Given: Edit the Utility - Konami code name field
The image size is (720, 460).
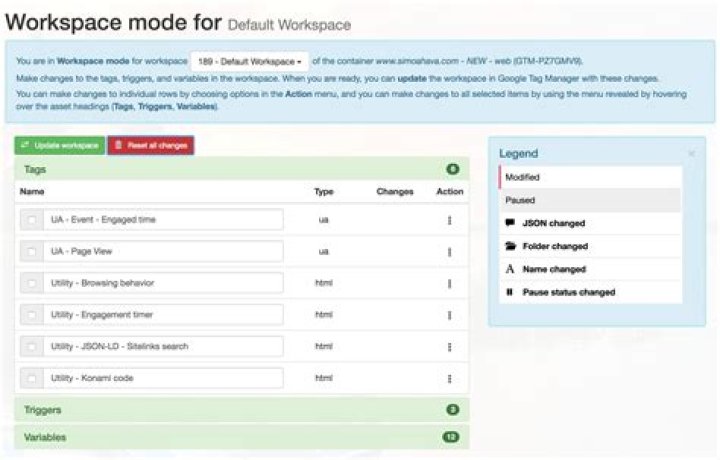Looking at the screenshot, I should point(163,378).
